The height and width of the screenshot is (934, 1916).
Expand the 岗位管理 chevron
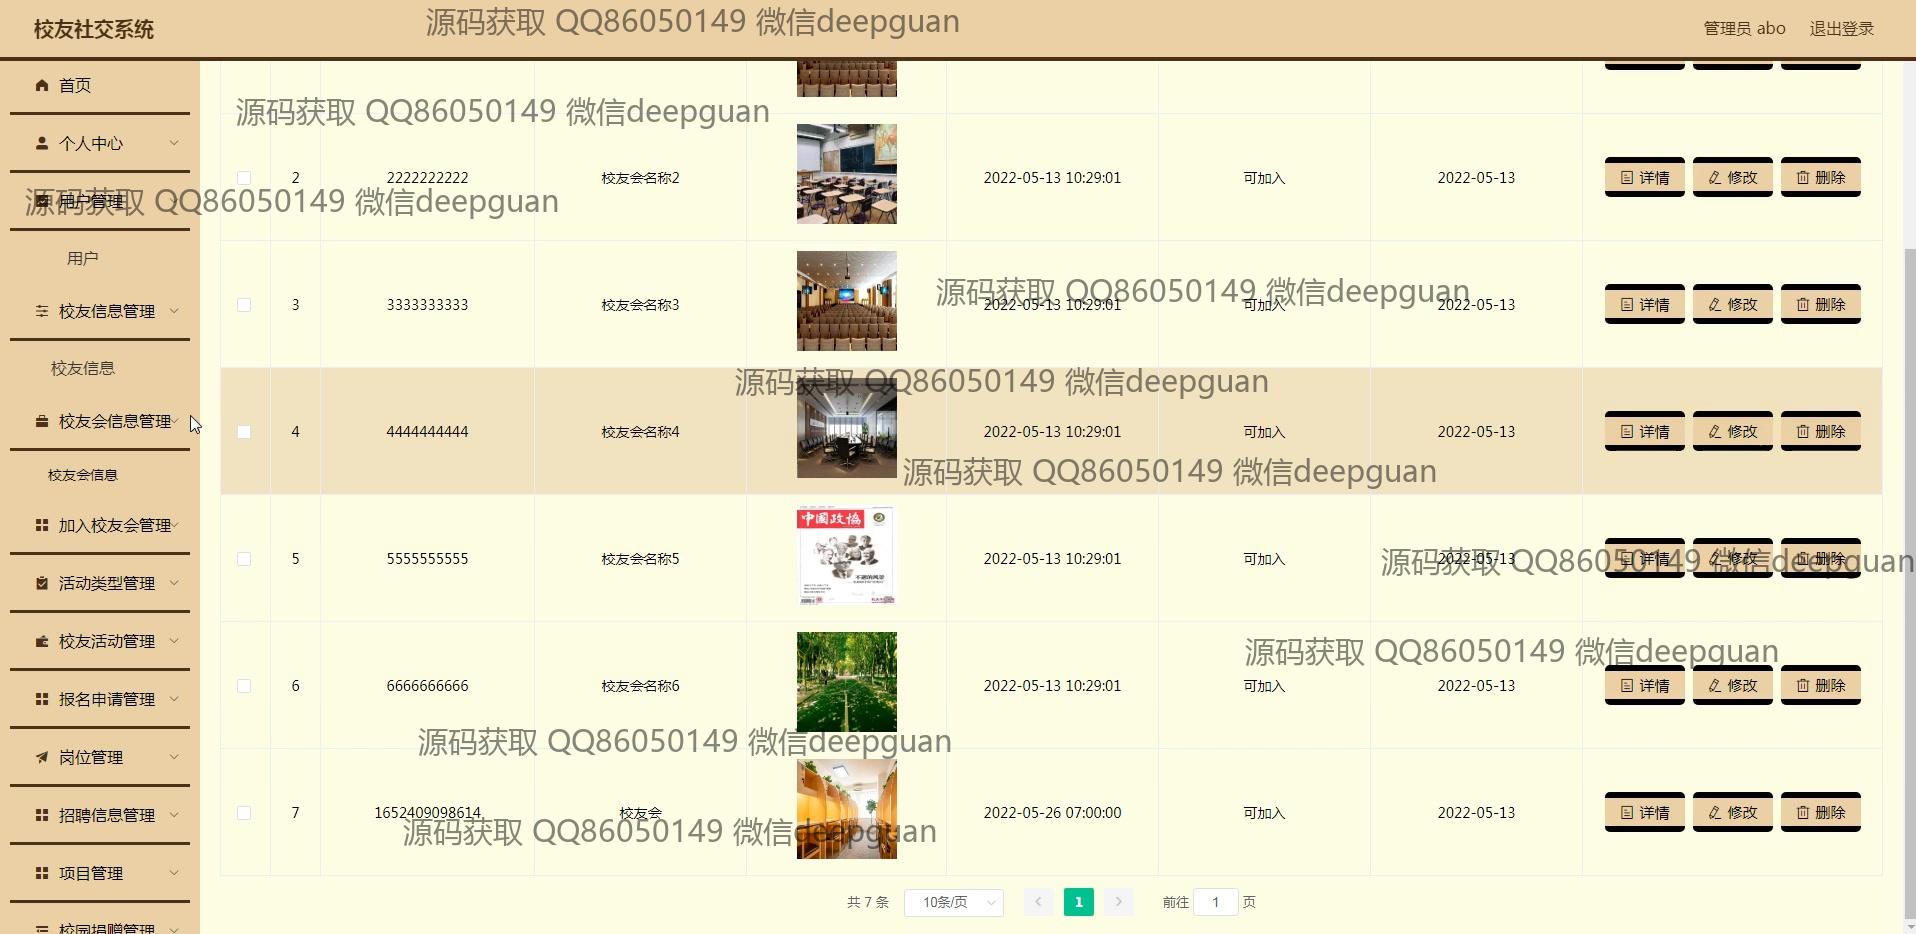pyautogui.click(x=174, y=757)
